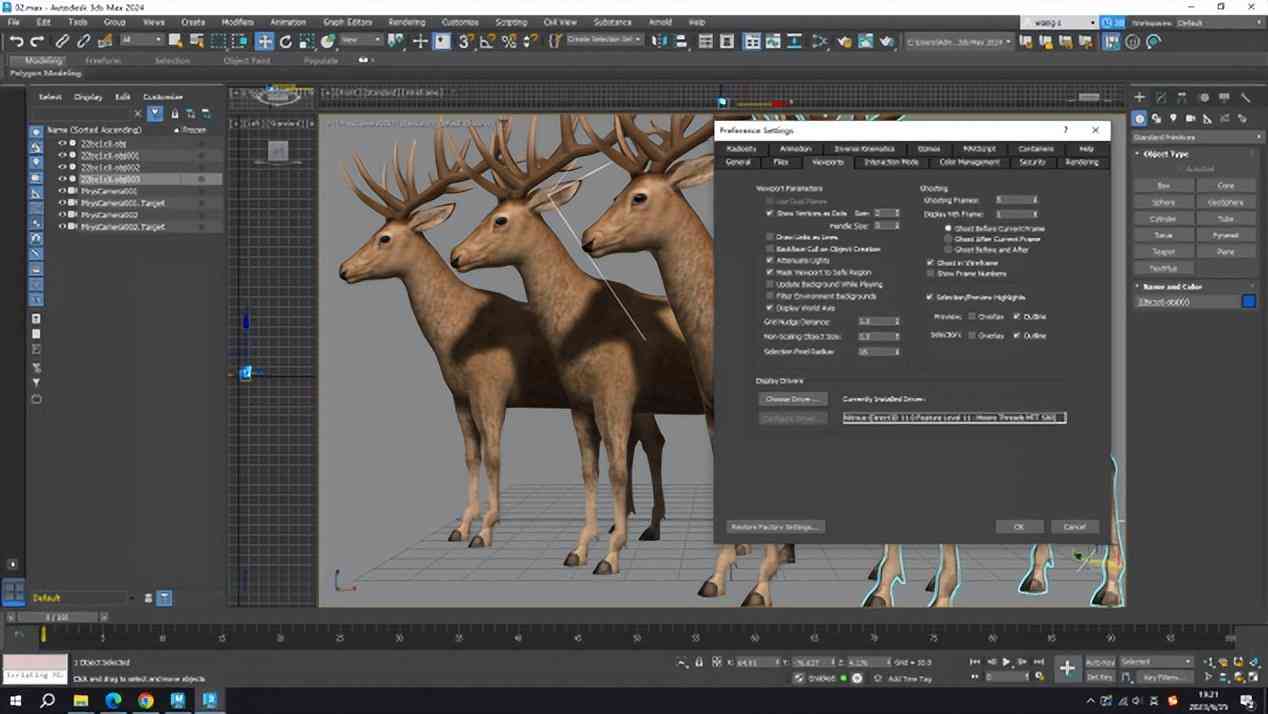Open the Reference Coordinate System dropdown
This screenshot has height=714, width=1268.
(361, 41)
